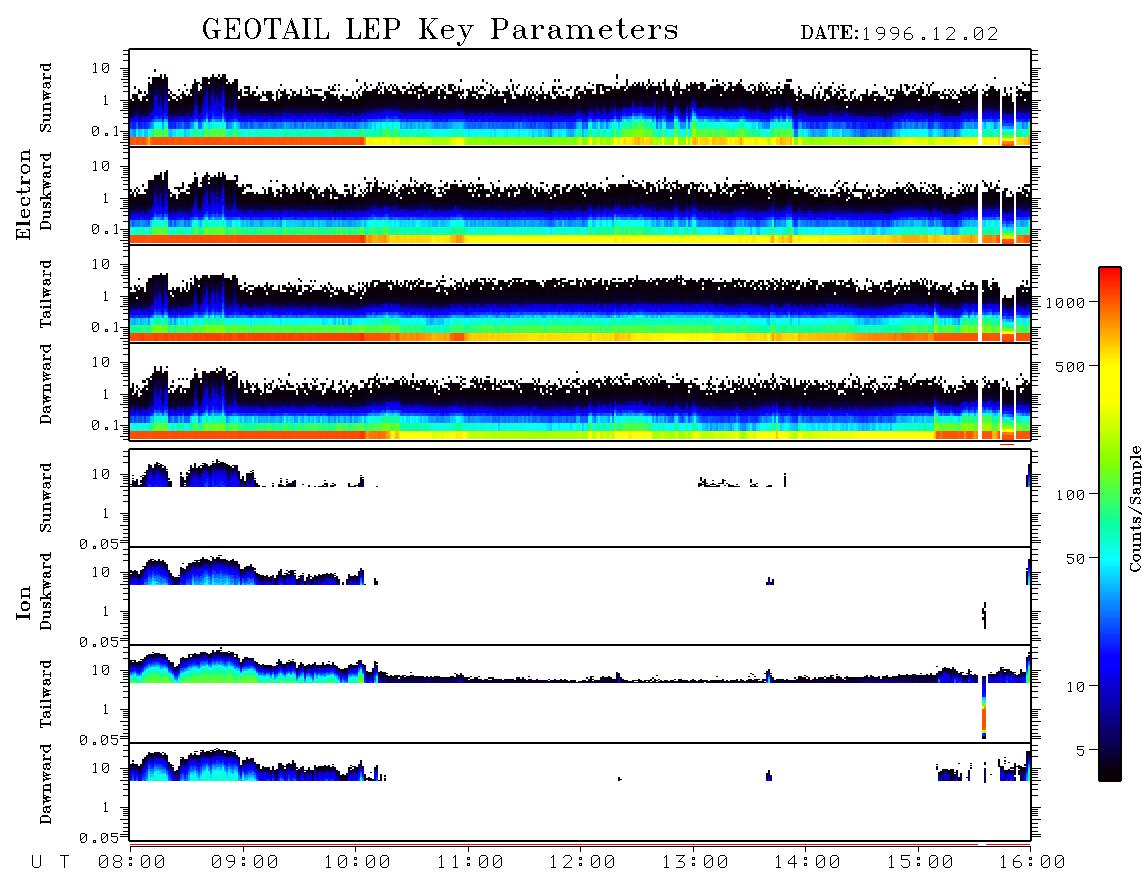Click the colorbar tick value 5
Screen dimensions: 1142x880
(1081, 751)
